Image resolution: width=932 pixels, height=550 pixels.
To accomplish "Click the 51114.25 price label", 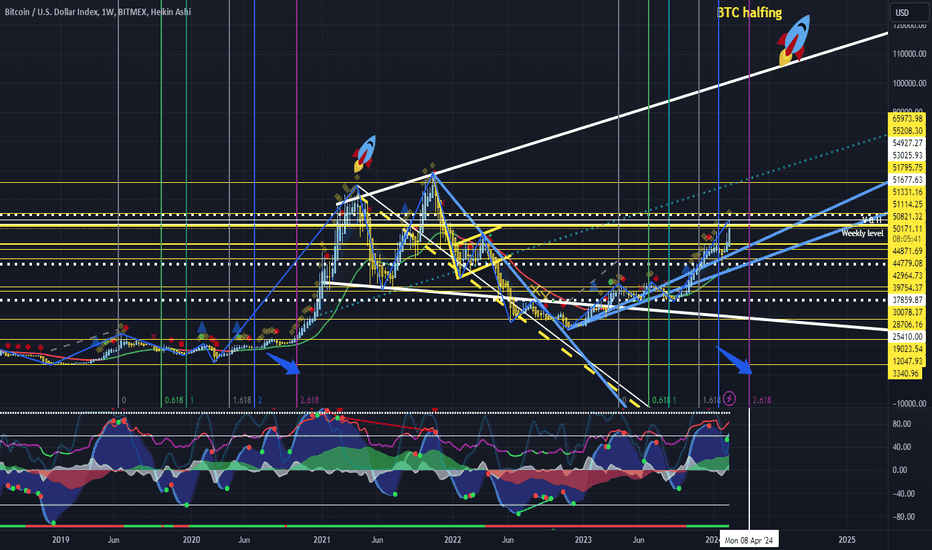I will coord(908,204).
